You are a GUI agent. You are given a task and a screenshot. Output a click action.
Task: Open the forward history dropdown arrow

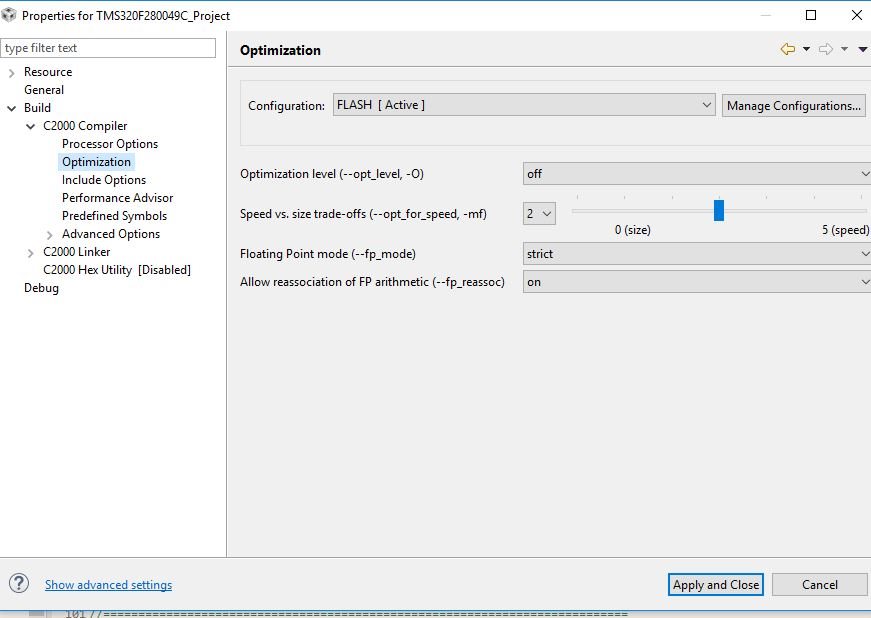point(844,49)
